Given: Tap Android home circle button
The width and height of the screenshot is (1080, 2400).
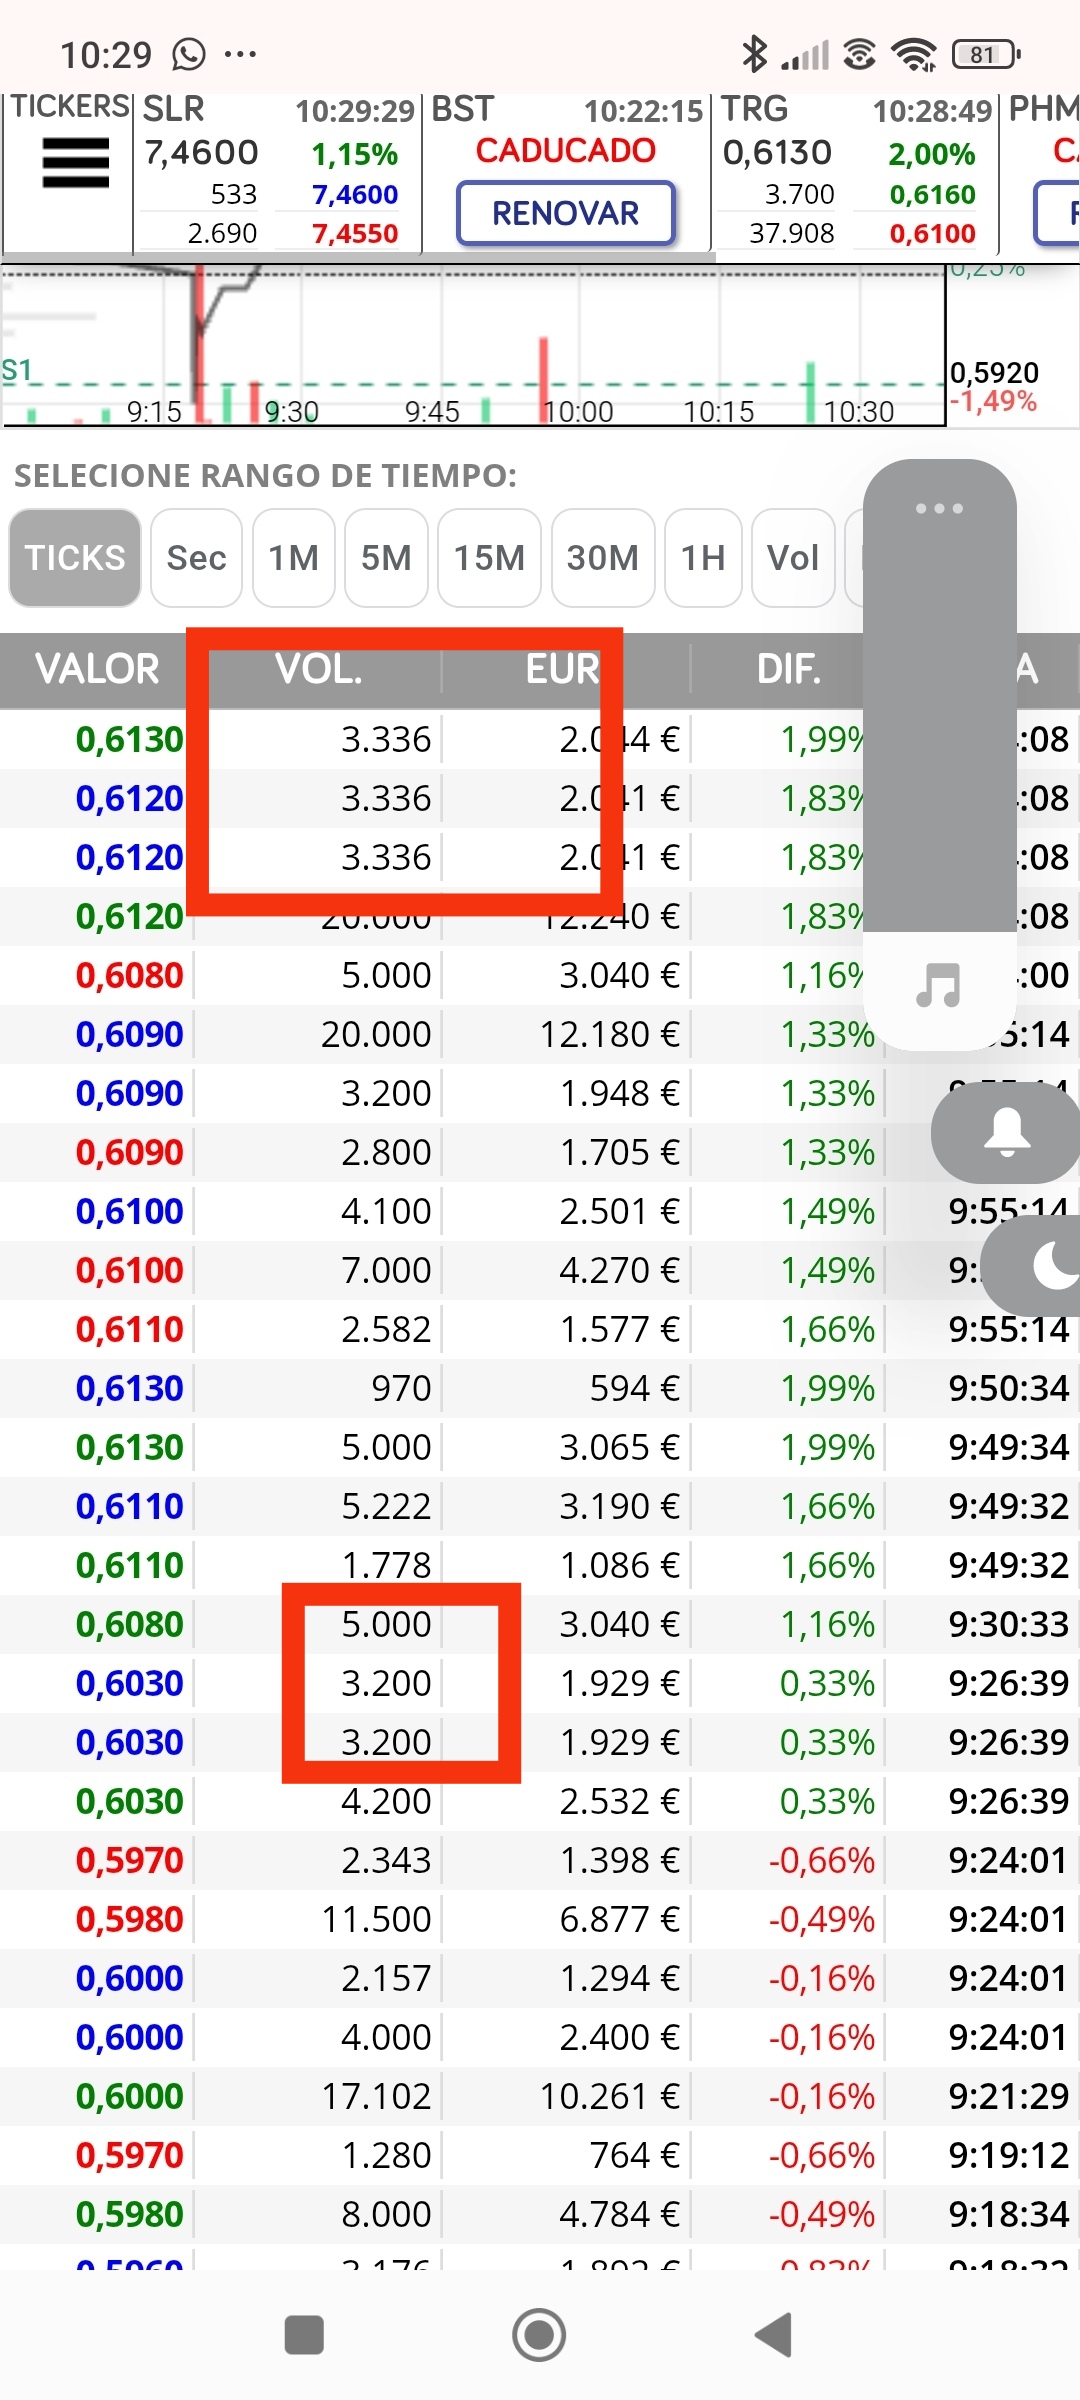Looking at the screenshot, I should 539,2335.
